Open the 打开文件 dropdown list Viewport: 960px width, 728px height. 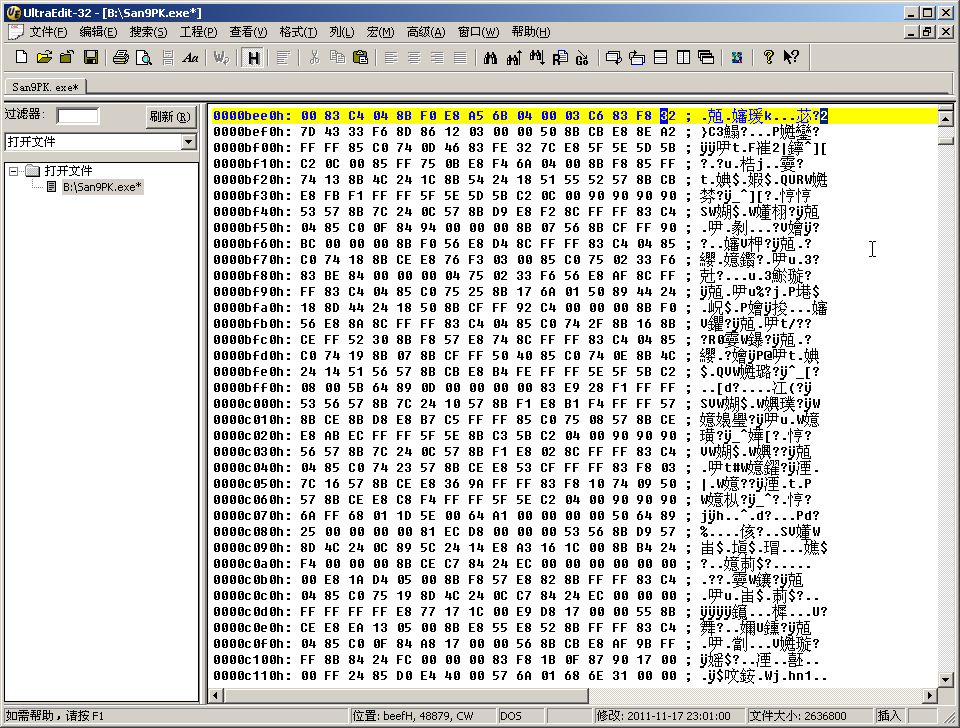[188, 142]
